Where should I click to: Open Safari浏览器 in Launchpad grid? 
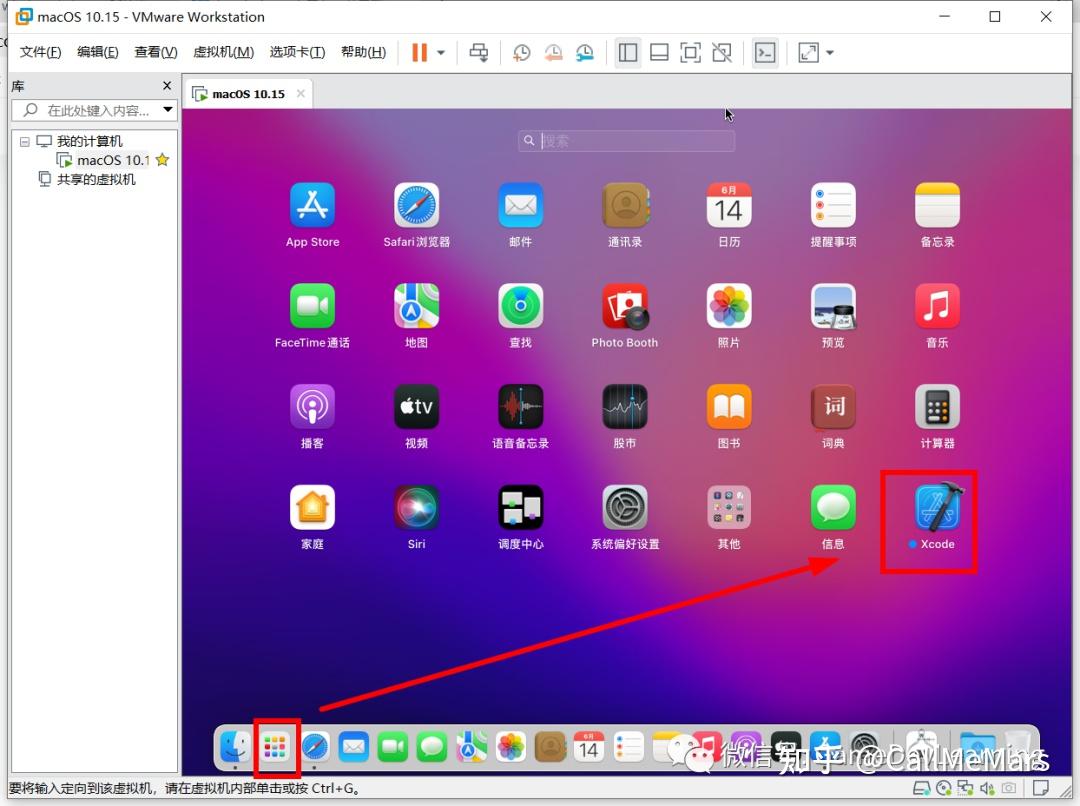pos(416,205)
